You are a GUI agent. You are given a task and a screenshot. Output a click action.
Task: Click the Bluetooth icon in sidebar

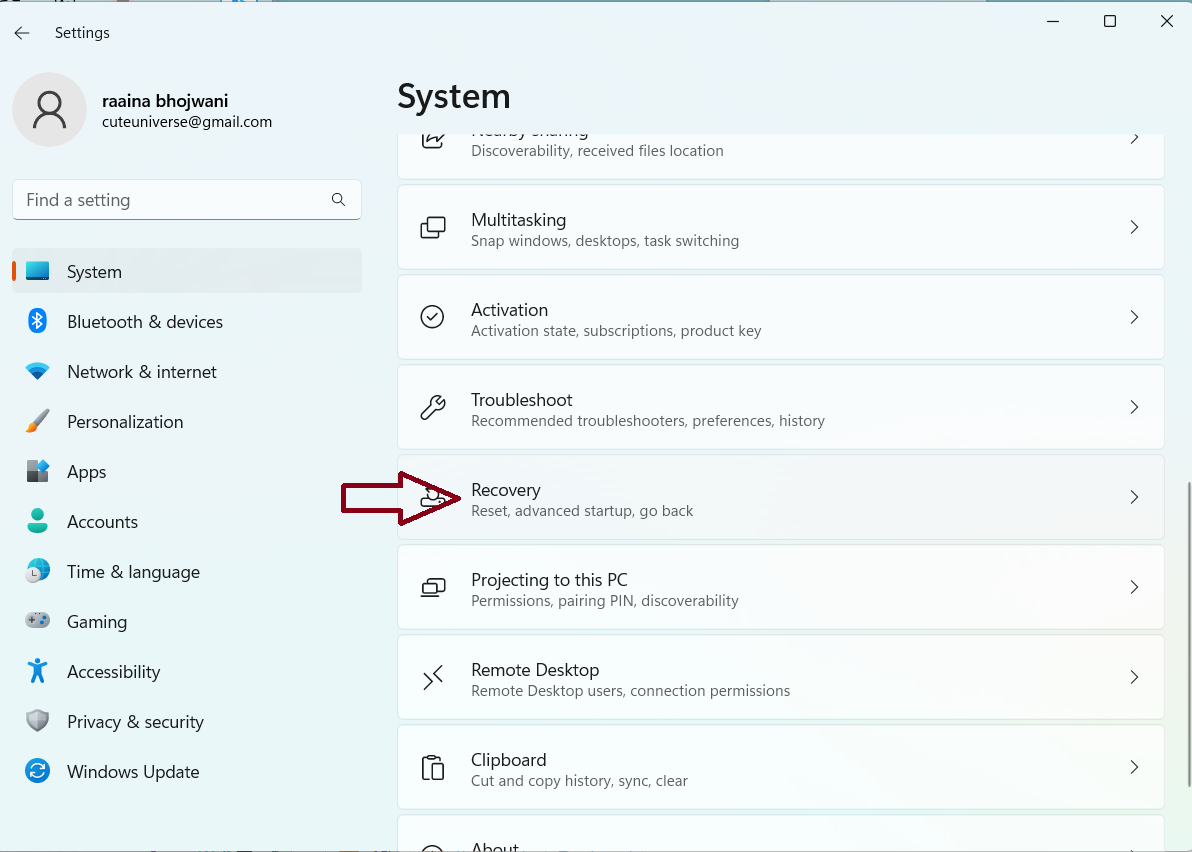[x=38, y=321]
